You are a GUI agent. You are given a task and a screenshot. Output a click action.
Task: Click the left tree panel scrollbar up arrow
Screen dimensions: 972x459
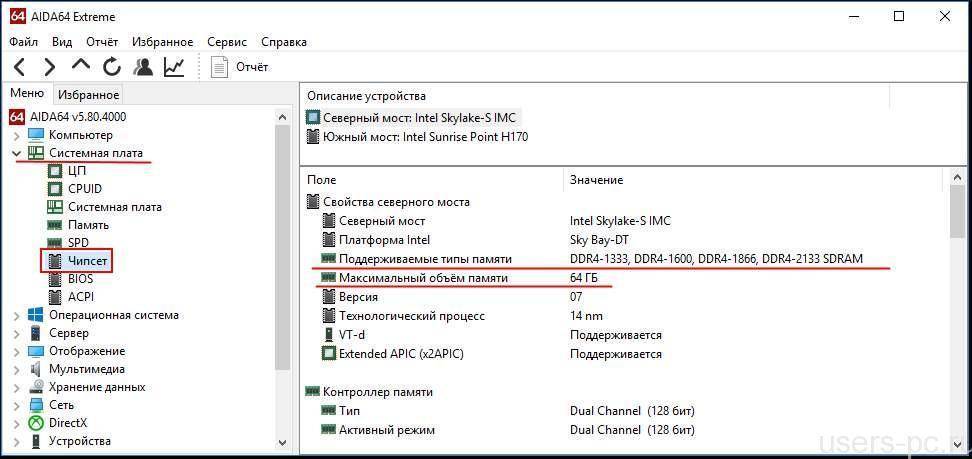[x=283, y=117]
